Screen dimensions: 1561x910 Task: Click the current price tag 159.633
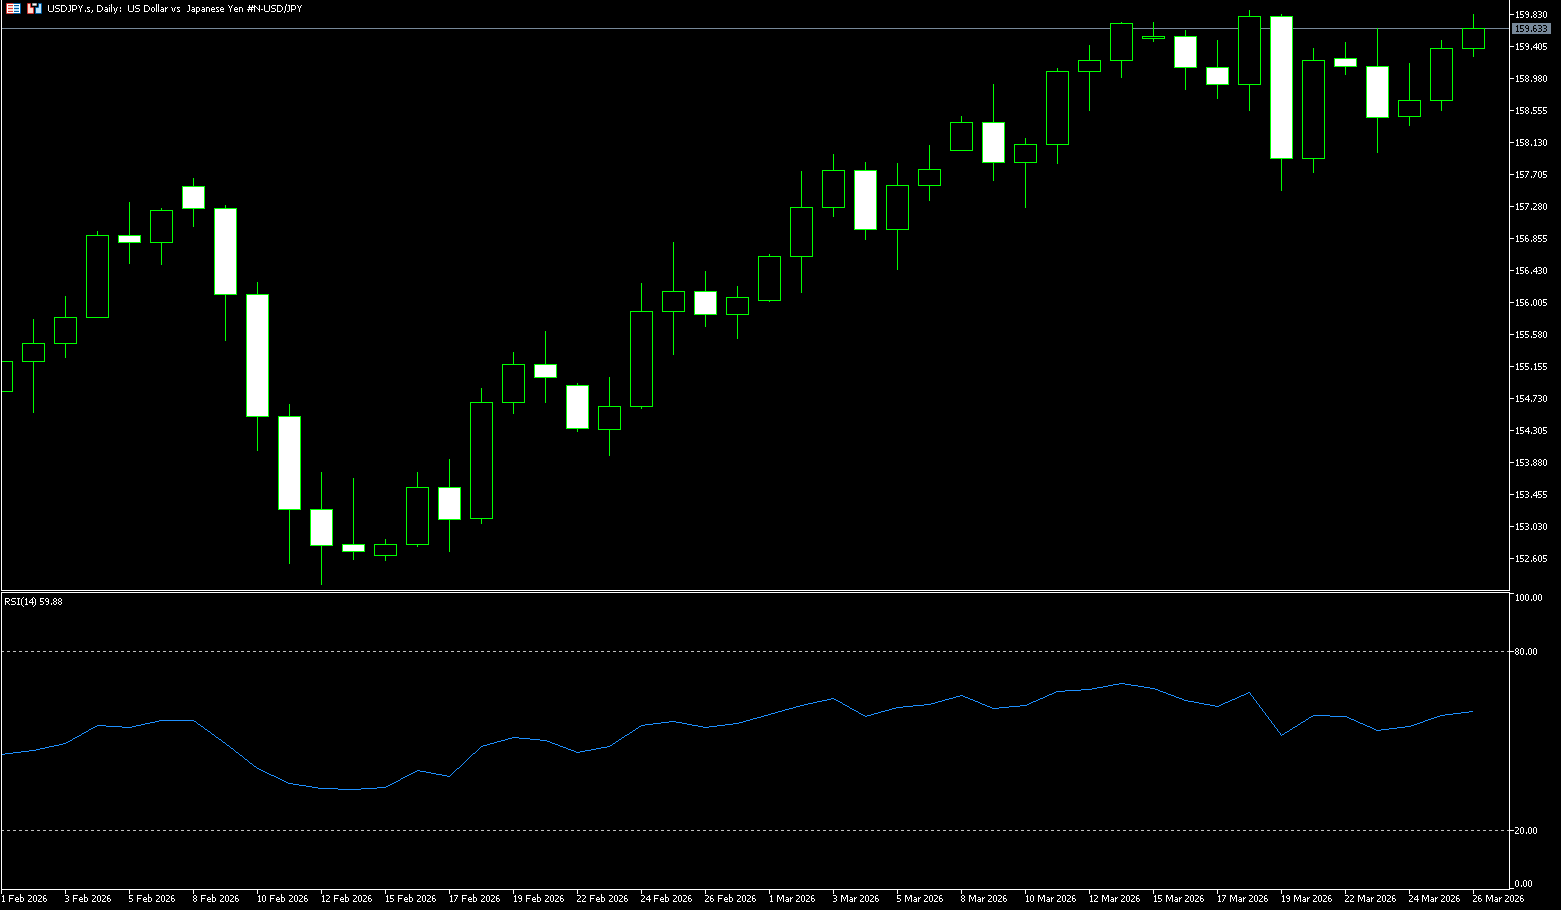[x=1531, y=29]
